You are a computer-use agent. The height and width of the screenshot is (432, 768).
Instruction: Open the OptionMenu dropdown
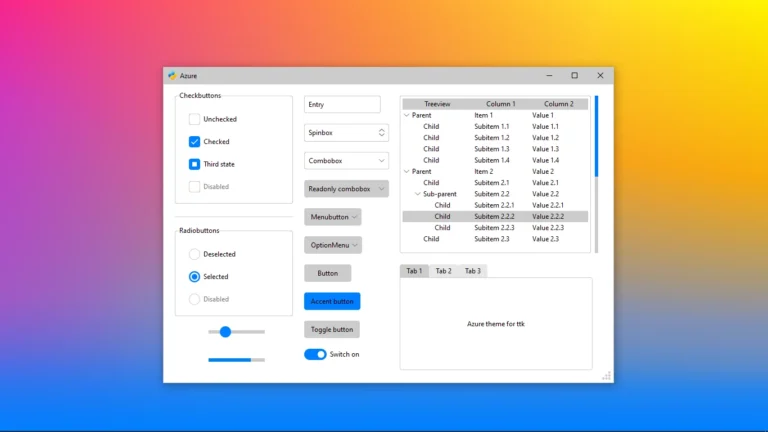tap(333, 245)
